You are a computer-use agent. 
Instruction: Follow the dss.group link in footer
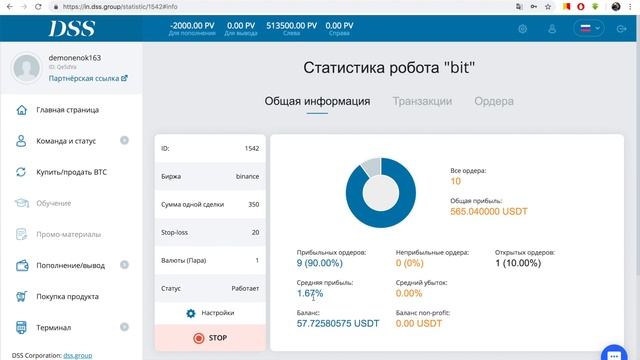(x=78, y=356)
